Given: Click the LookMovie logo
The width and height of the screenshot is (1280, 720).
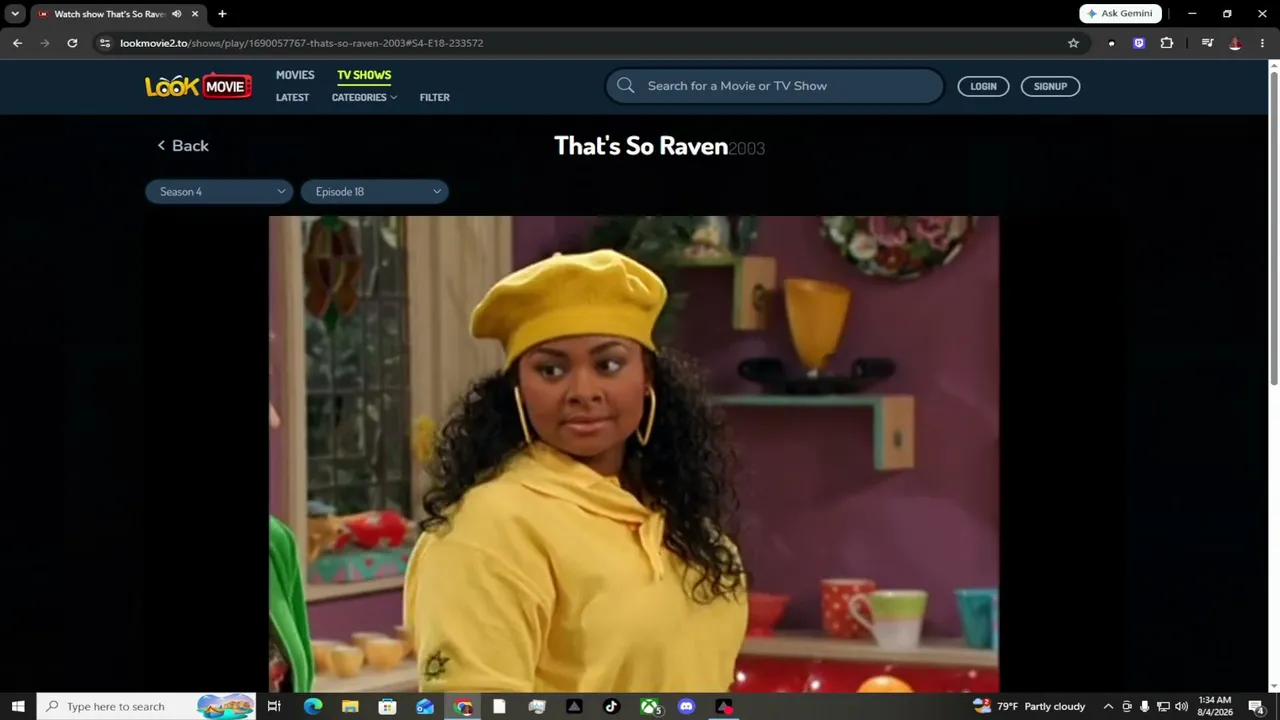Looking at the screenshot, I should point(198,86).
